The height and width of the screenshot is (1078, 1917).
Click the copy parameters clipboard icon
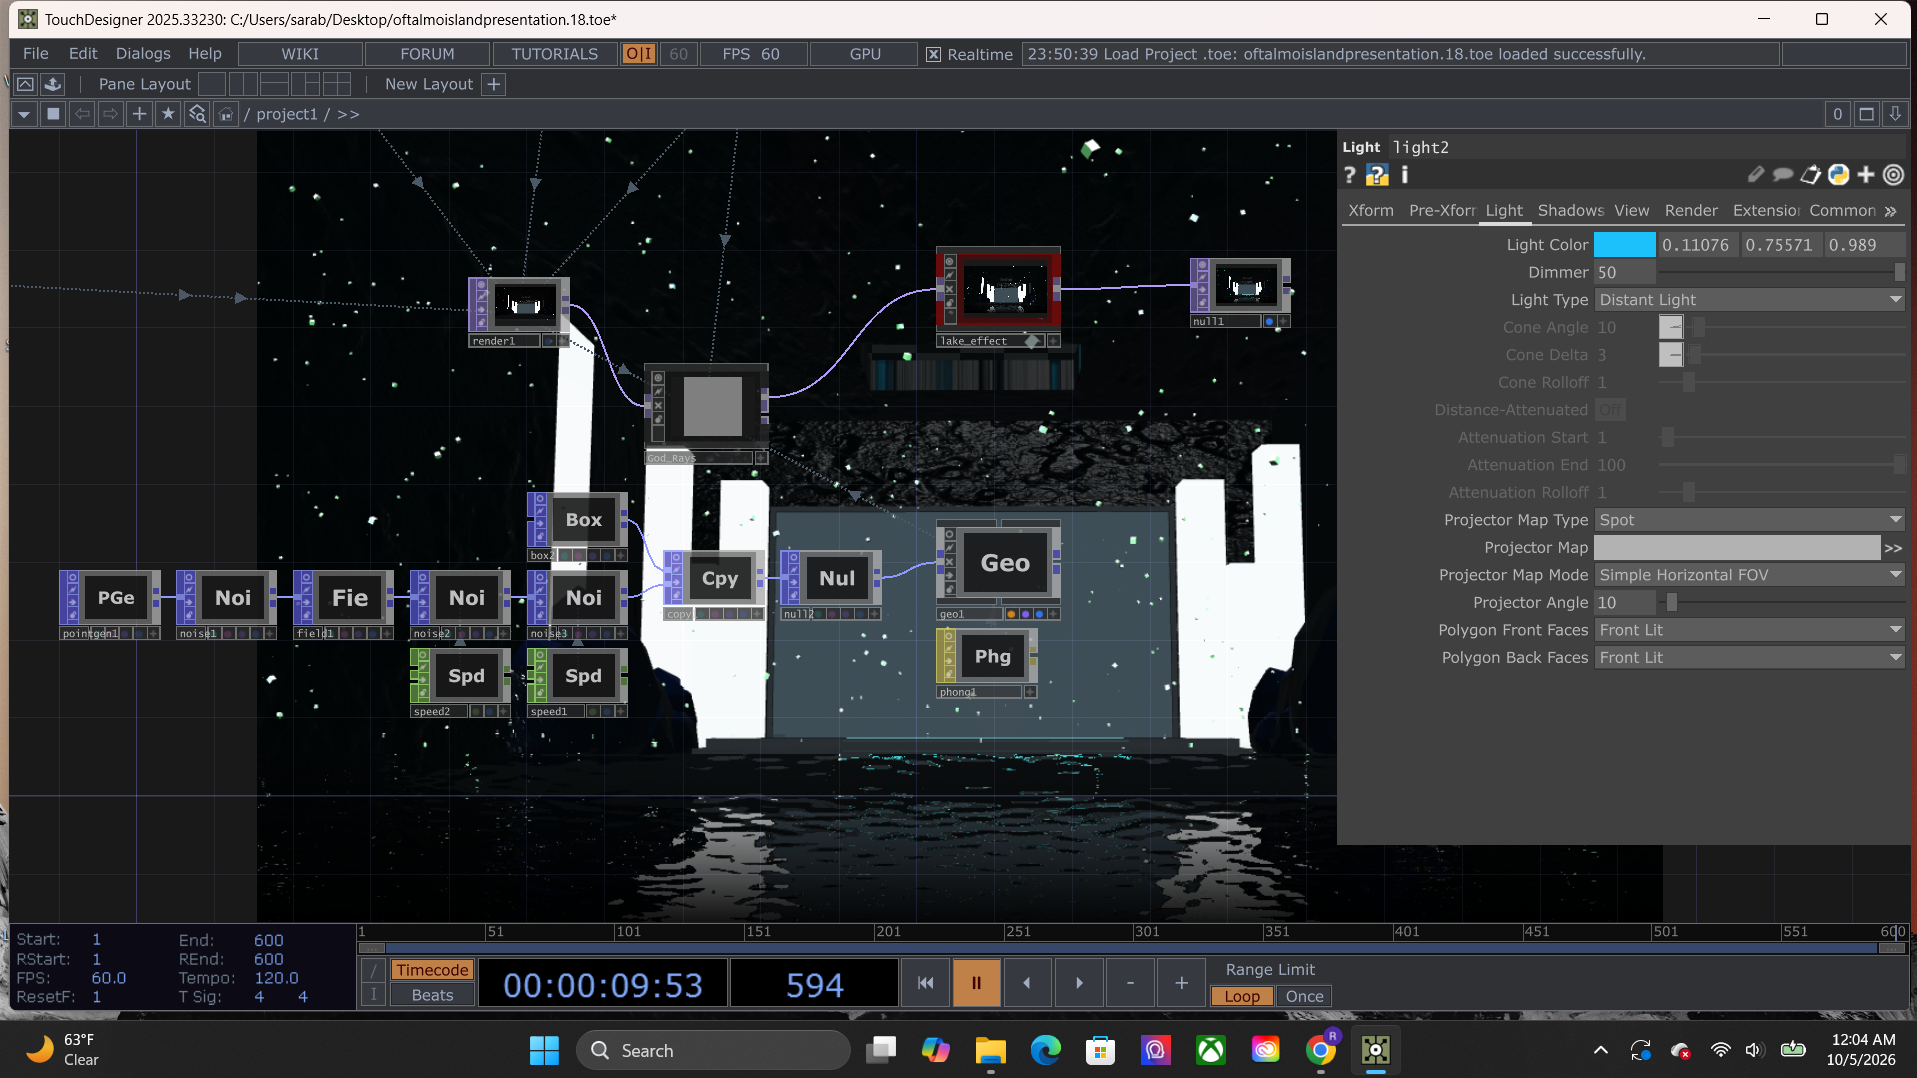[1810, 175]
